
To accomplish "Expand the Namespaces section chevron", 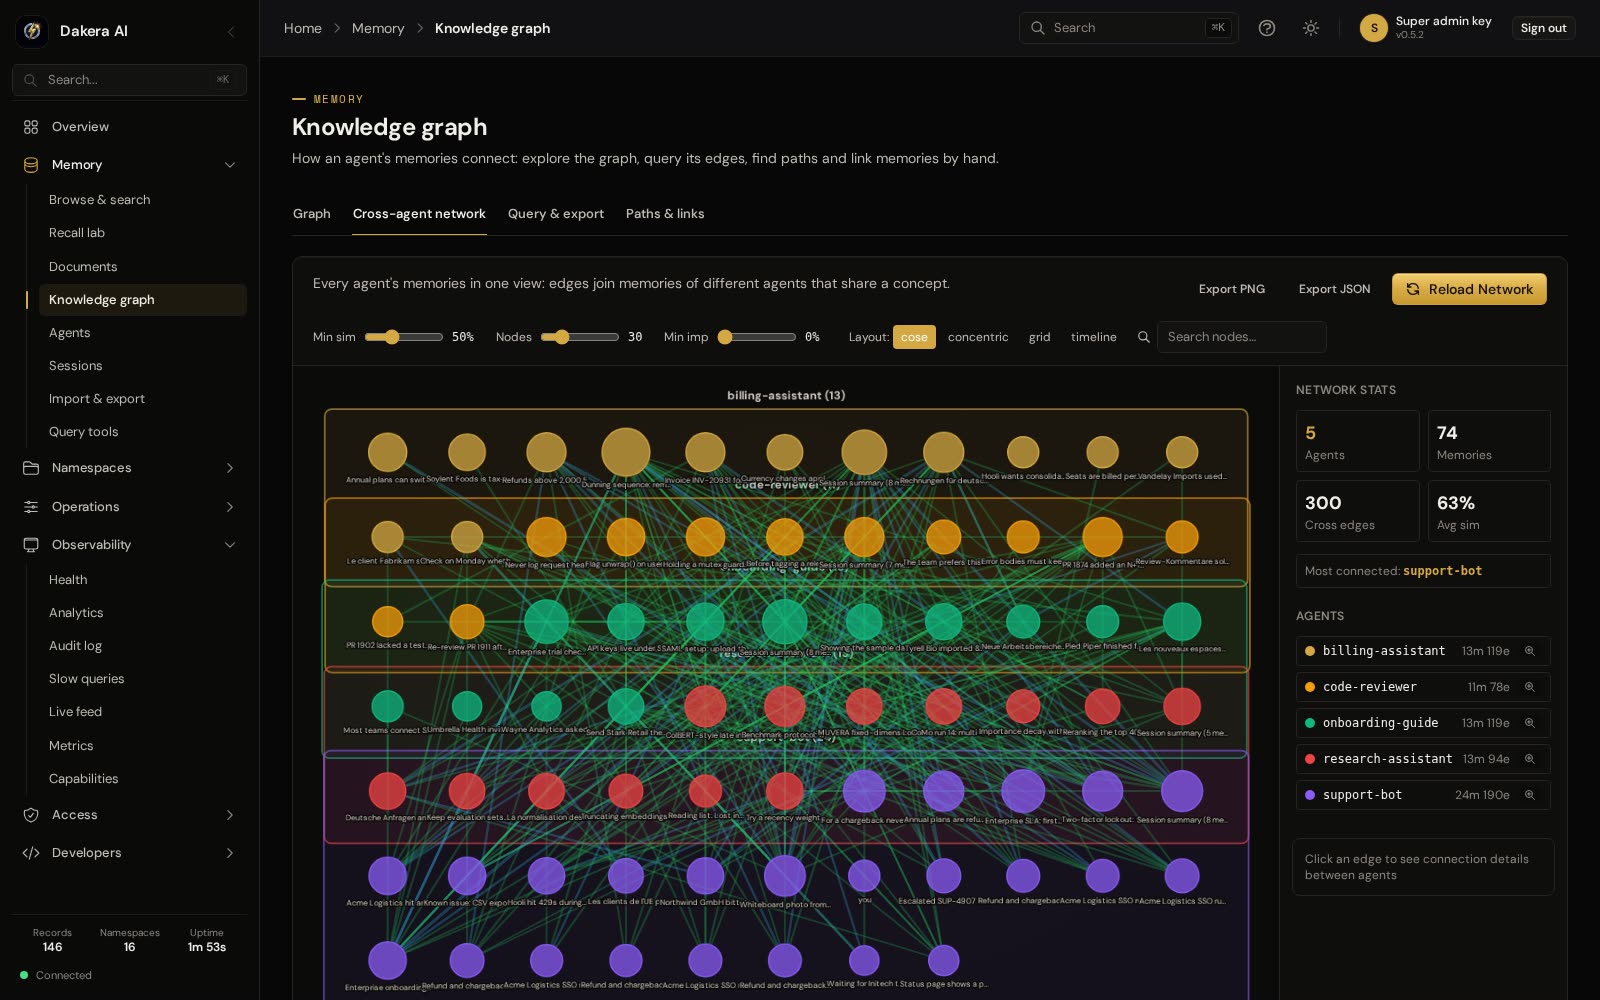I will (230, 468).
